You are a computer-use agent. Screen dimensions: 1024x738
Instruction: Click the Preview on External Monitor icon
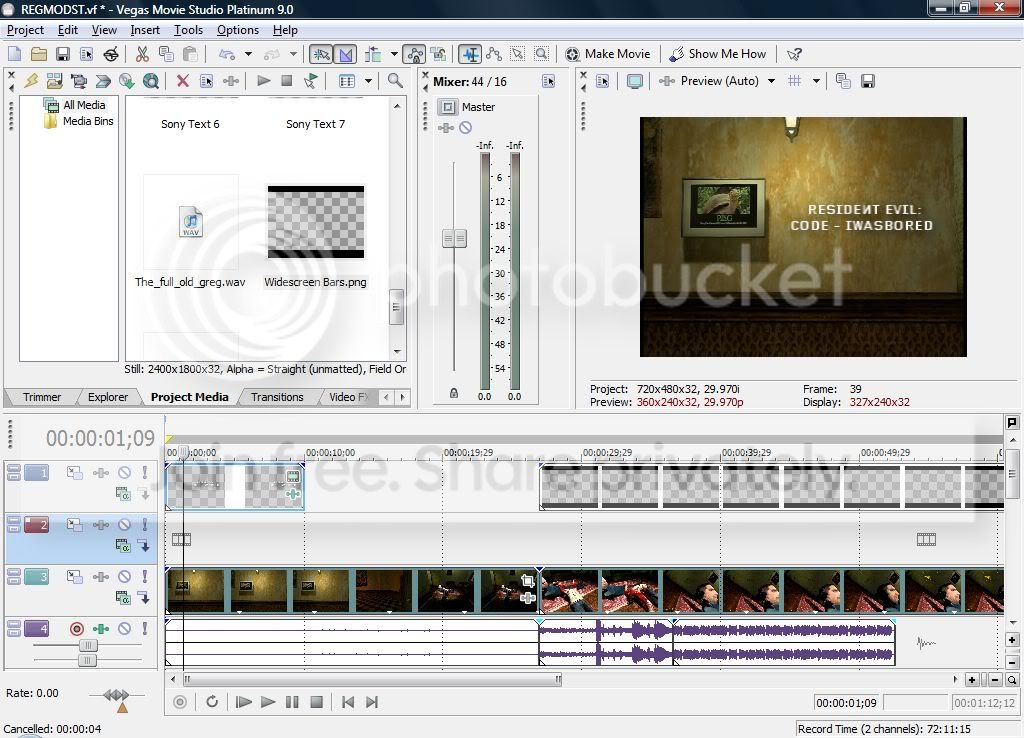[x=634, y=81]
